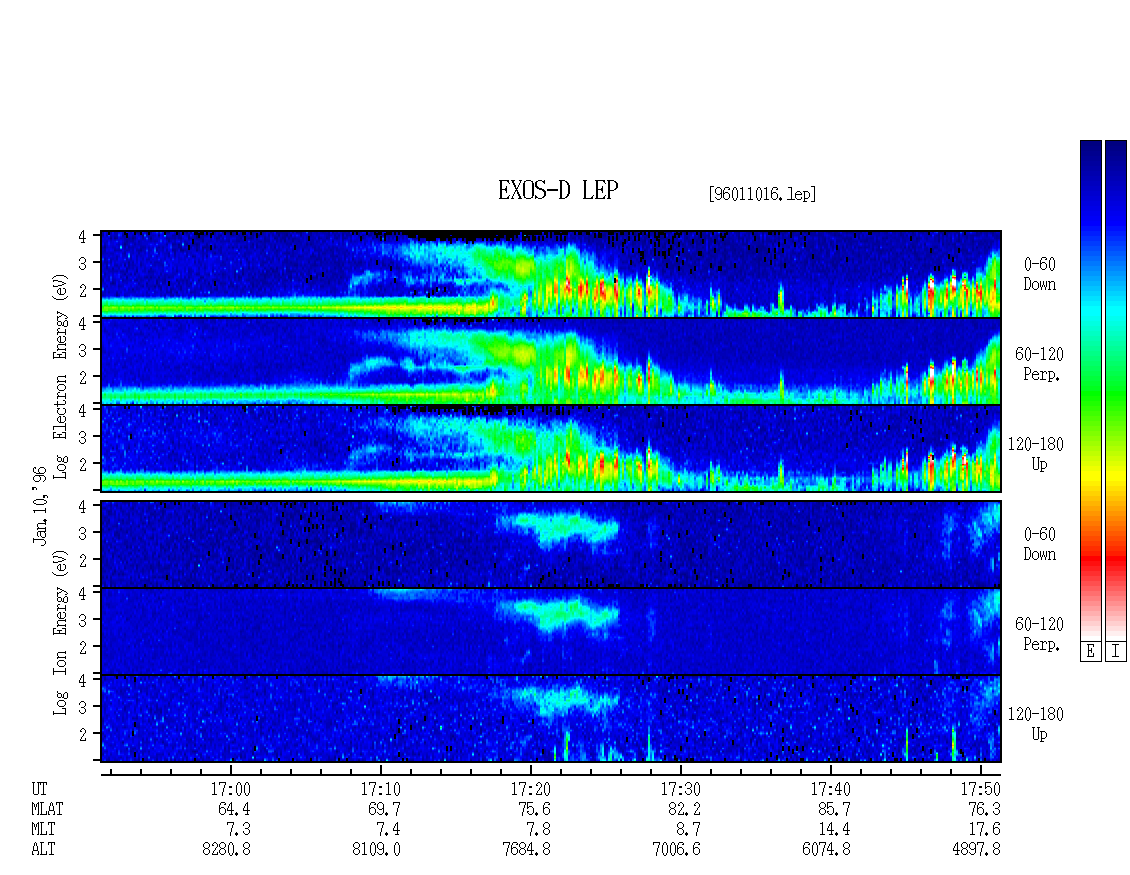Viewport: 1130px width, 875px height.
Task: Select the MLAT row header
Action: [47, 809]
